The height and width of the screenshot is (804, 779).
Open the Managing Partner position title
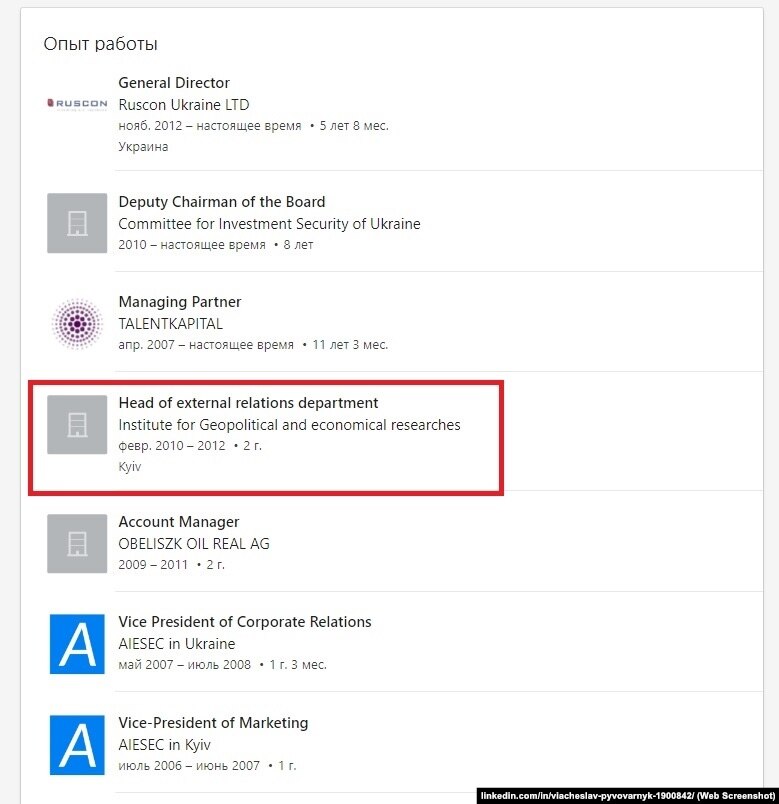click(x=179, y=302)
